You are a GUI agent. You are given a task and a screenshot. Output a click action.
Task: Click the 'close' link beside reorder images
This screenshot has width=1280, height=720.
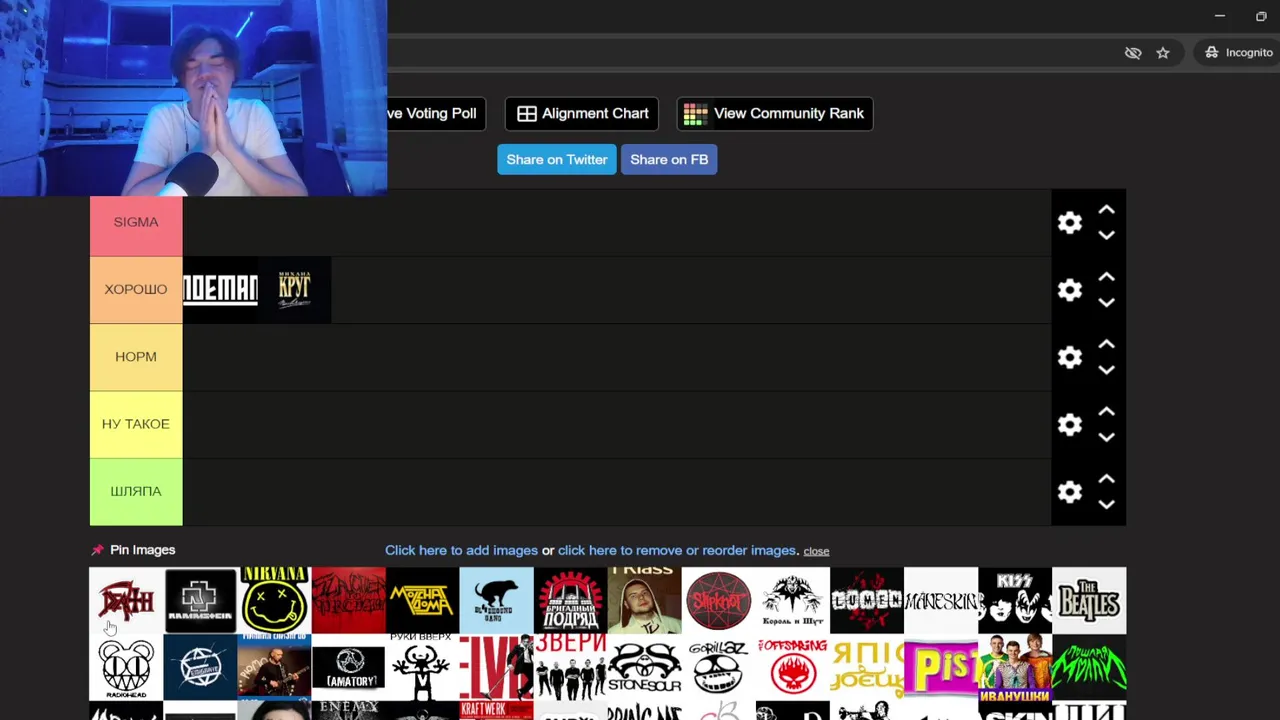[x=816, y=551]
